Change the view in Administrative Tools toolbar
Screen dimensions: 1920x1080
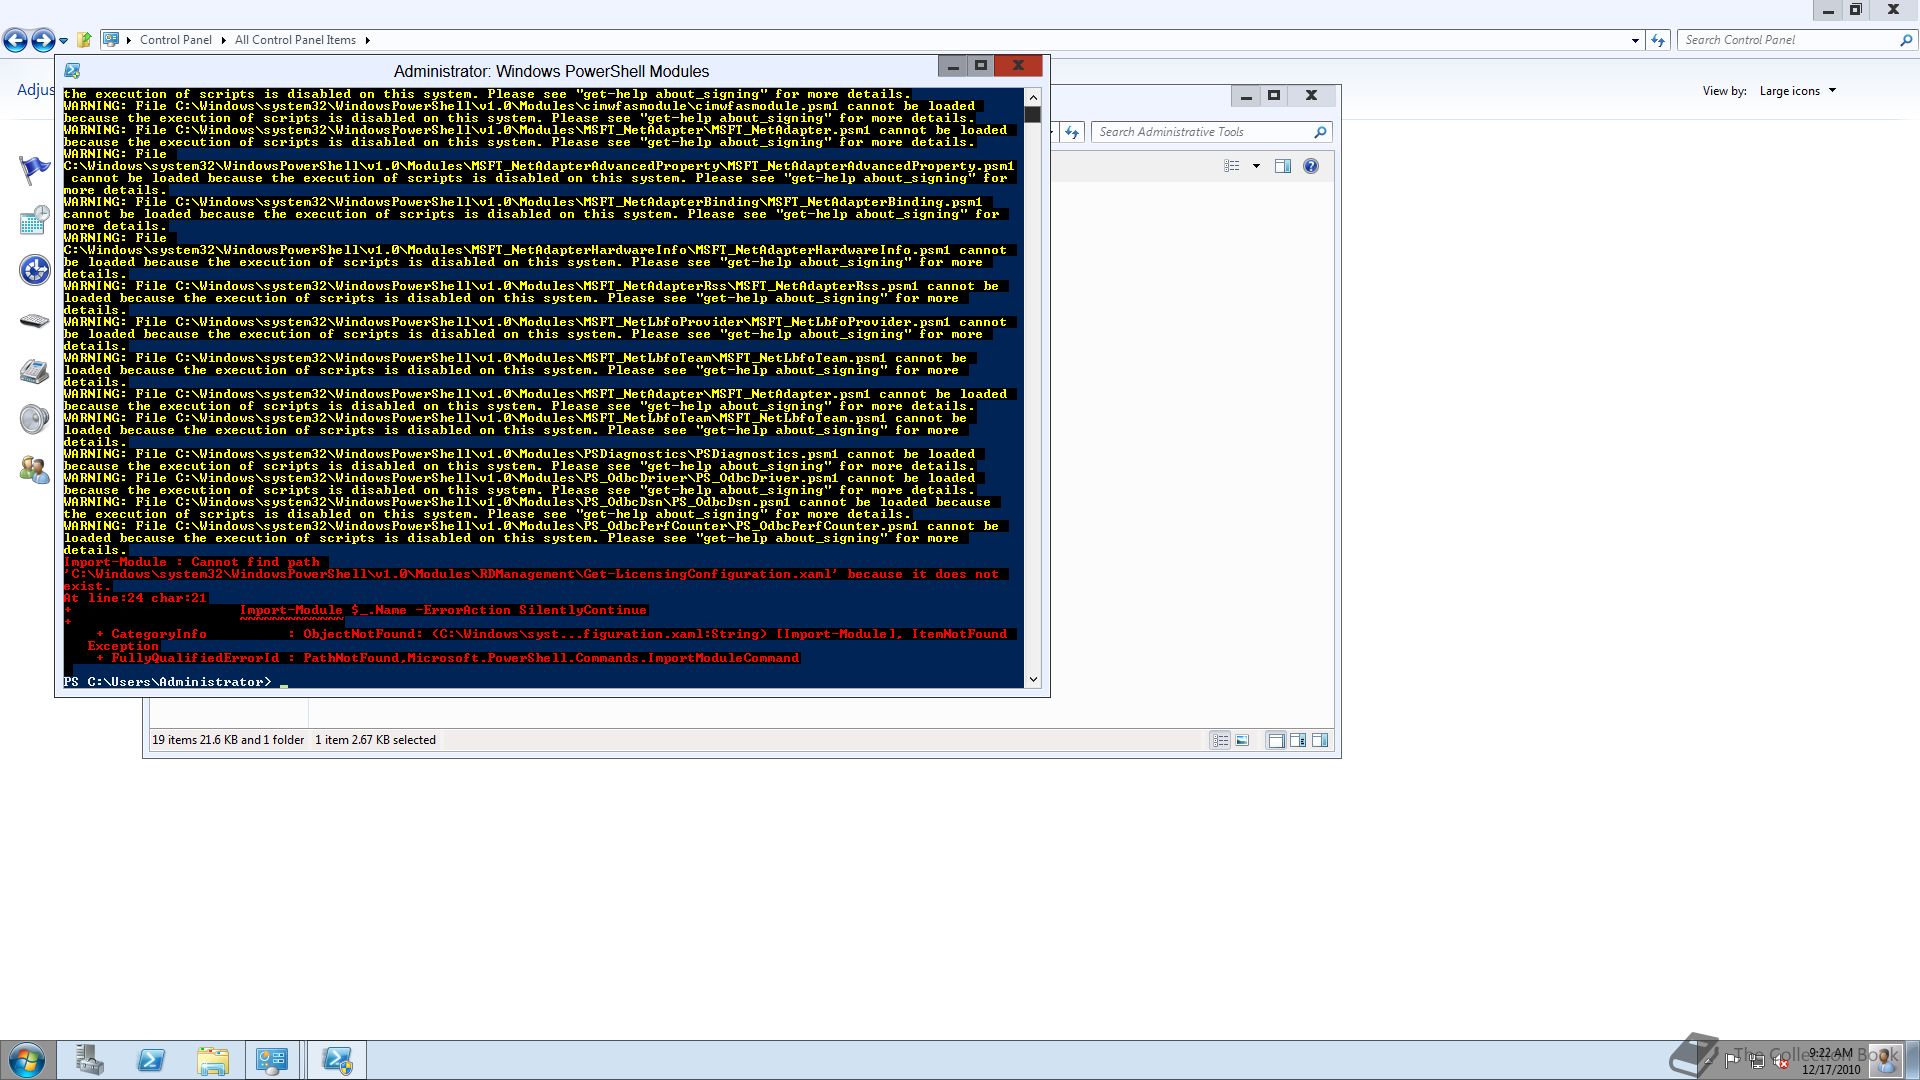[x=1232, y=166]
